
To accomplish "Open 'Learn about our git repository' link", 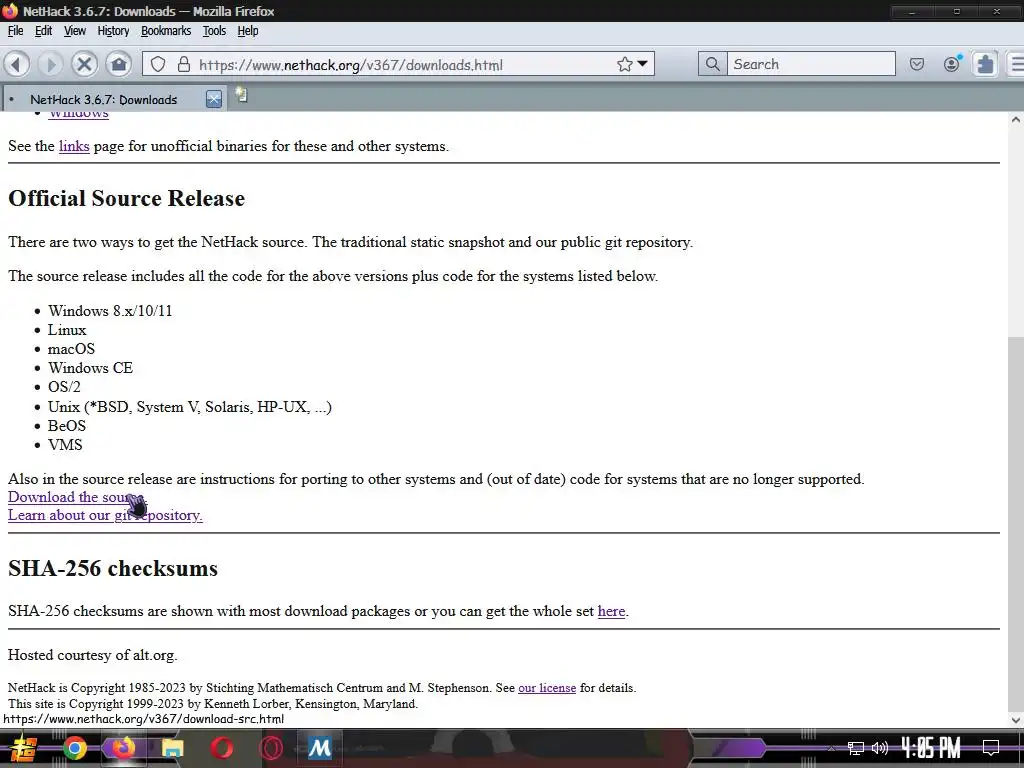I will (x=105, y=515).
